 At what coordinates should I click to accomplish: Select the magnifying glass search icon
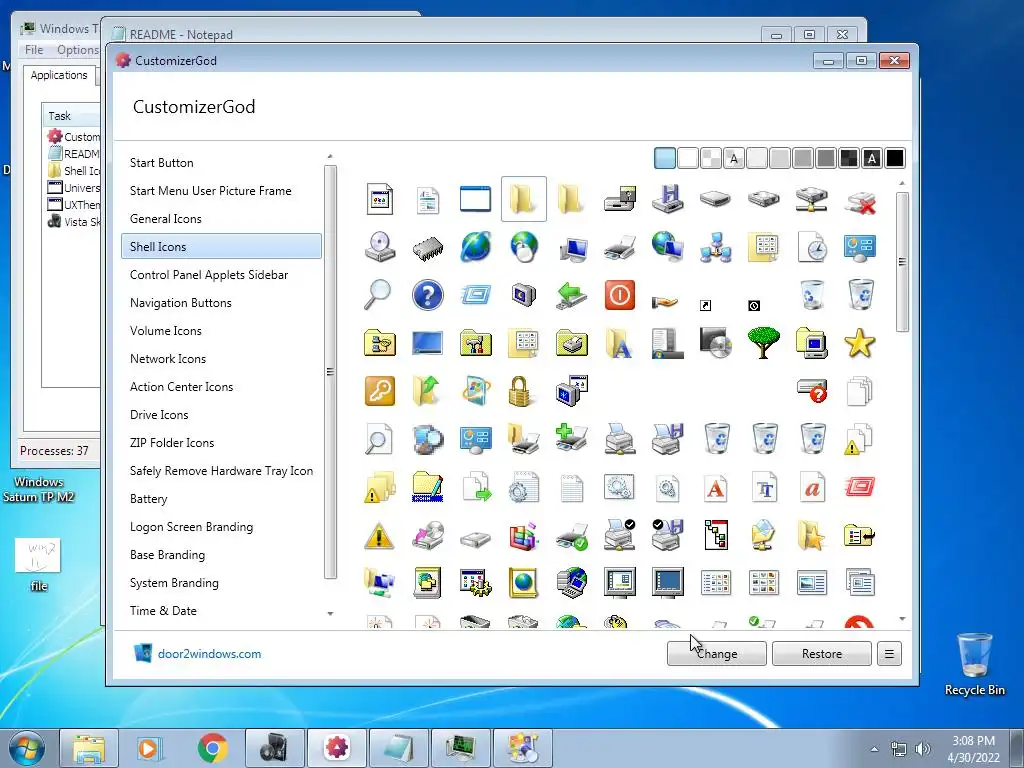click(377, 295)
